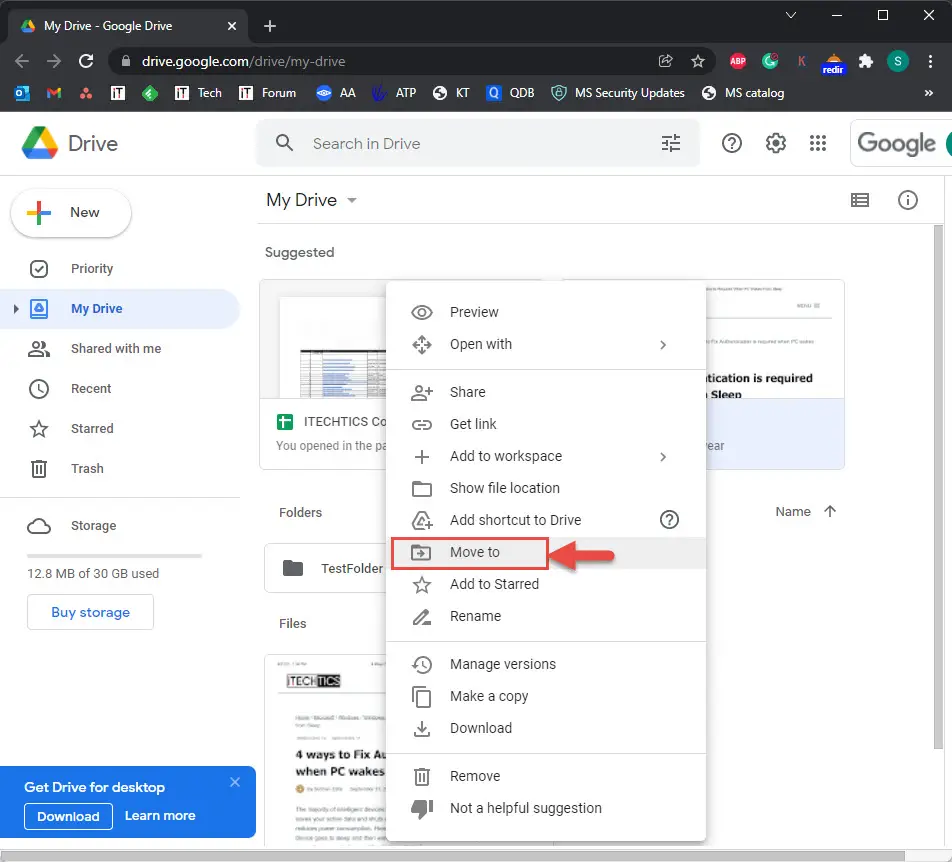
Task: Open Starred in the sidebar
Action: (120, 429)
